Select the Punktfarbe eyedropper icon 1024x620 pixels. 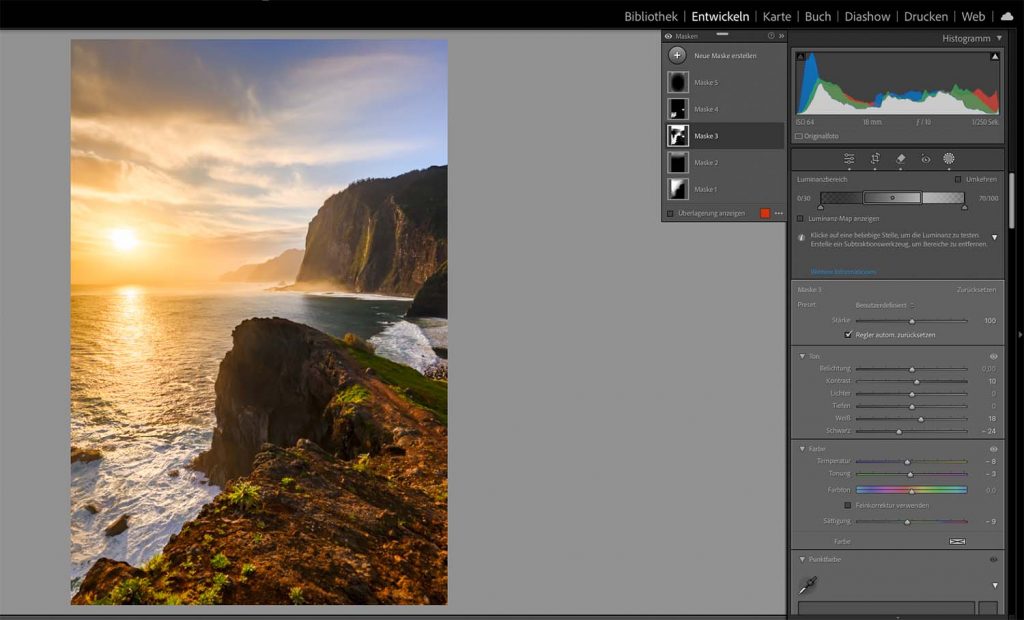point(808,585)
